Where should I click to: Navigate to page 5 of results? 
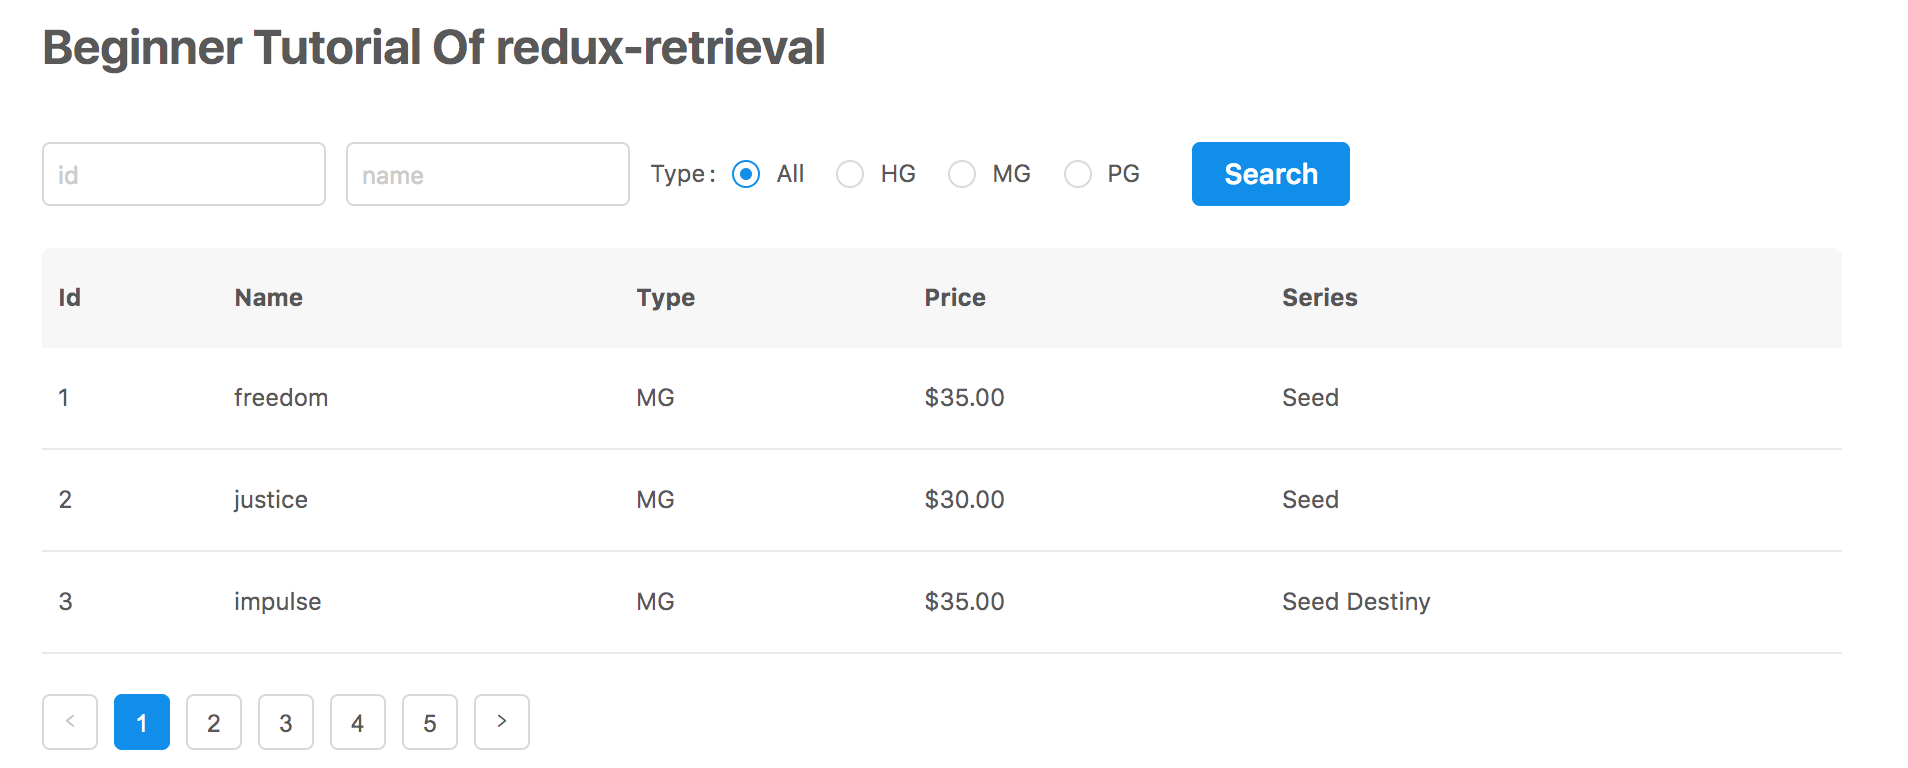click(430, 722)
